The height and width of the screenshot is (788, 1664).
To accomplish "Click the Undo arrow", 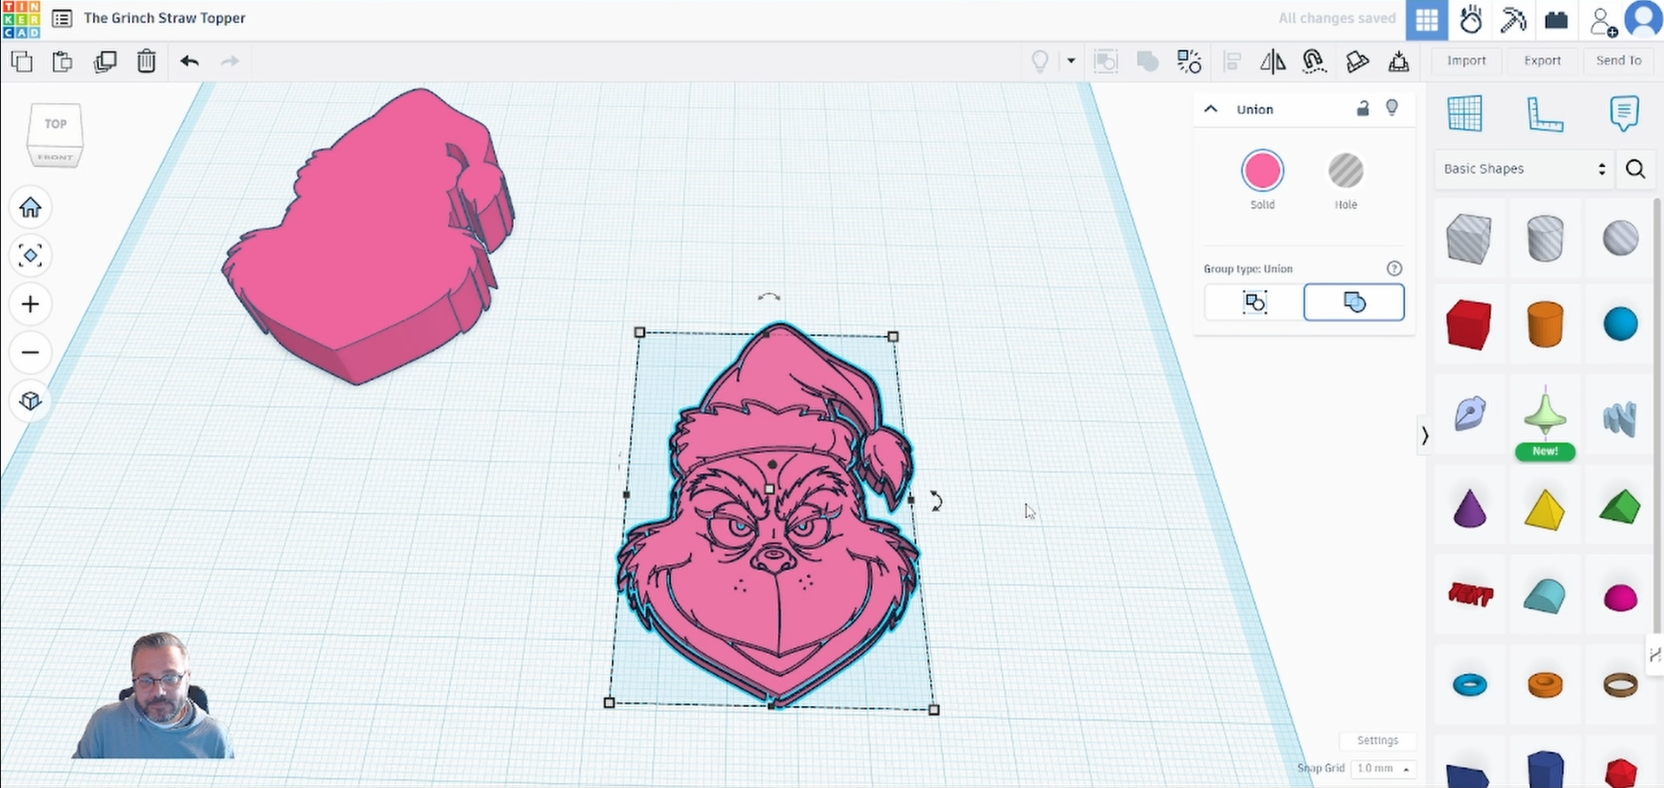I will [189, 62].
